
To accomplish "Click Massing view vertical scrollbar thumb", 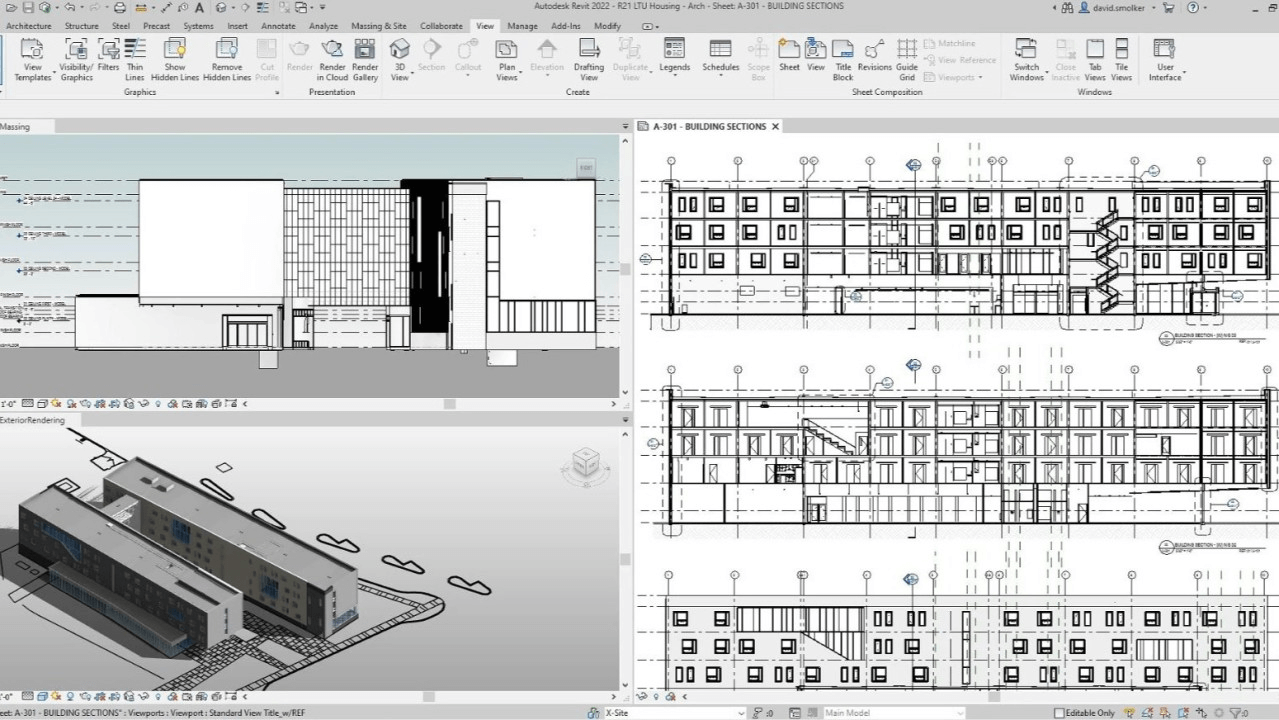I will pyautogui.click(x=625, y=270).
